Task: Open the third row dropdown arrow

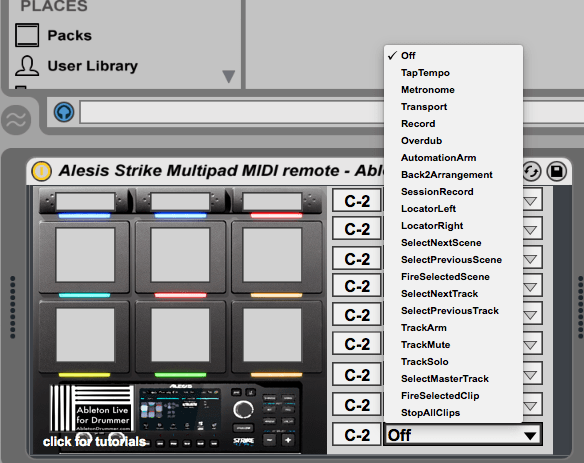Action: (531, 259)
